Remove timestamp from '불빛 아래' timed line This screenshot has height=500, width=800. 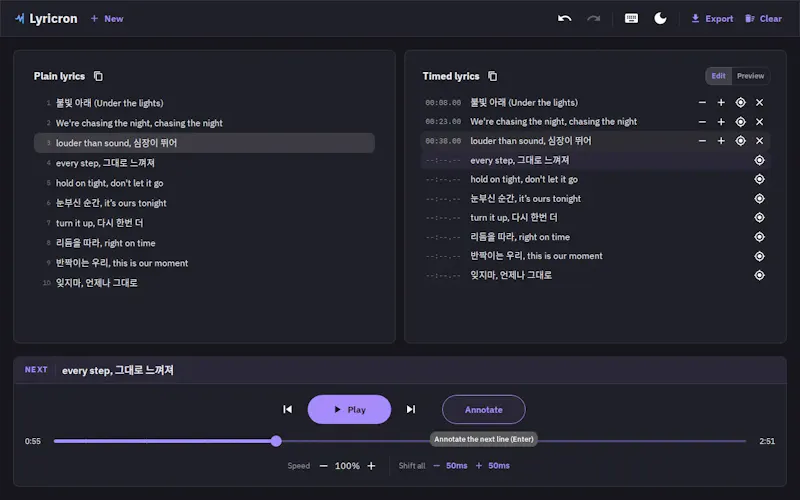tap(759, 103)
